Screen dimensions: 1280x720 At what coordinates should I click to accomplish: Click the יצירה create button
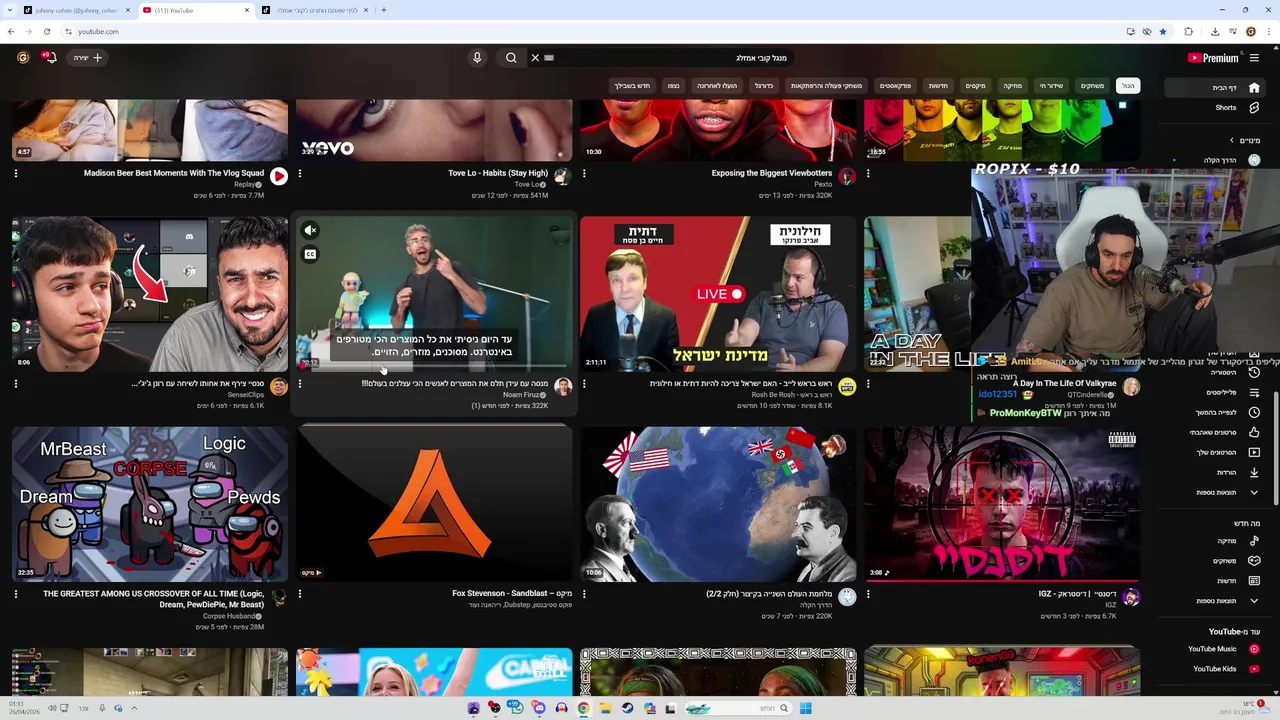[88, 58]
